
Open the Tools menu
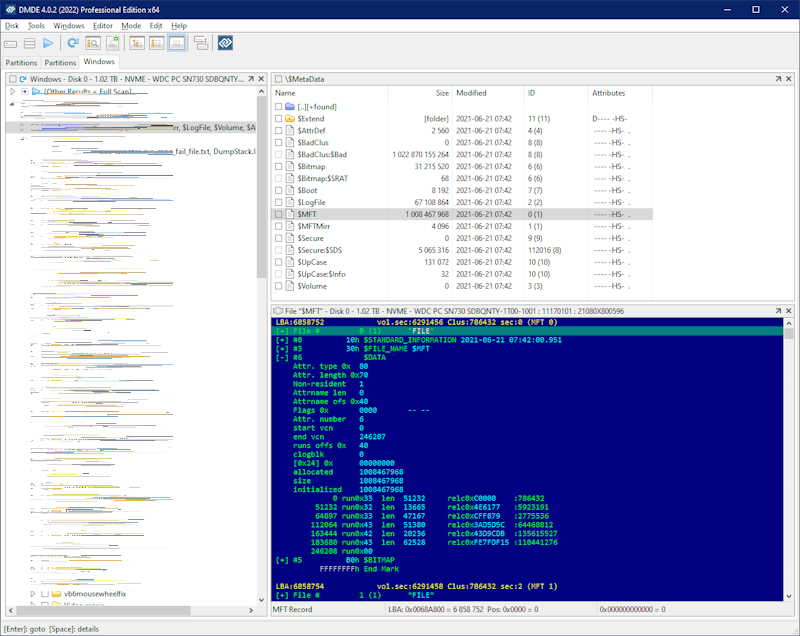click(36, 26)
